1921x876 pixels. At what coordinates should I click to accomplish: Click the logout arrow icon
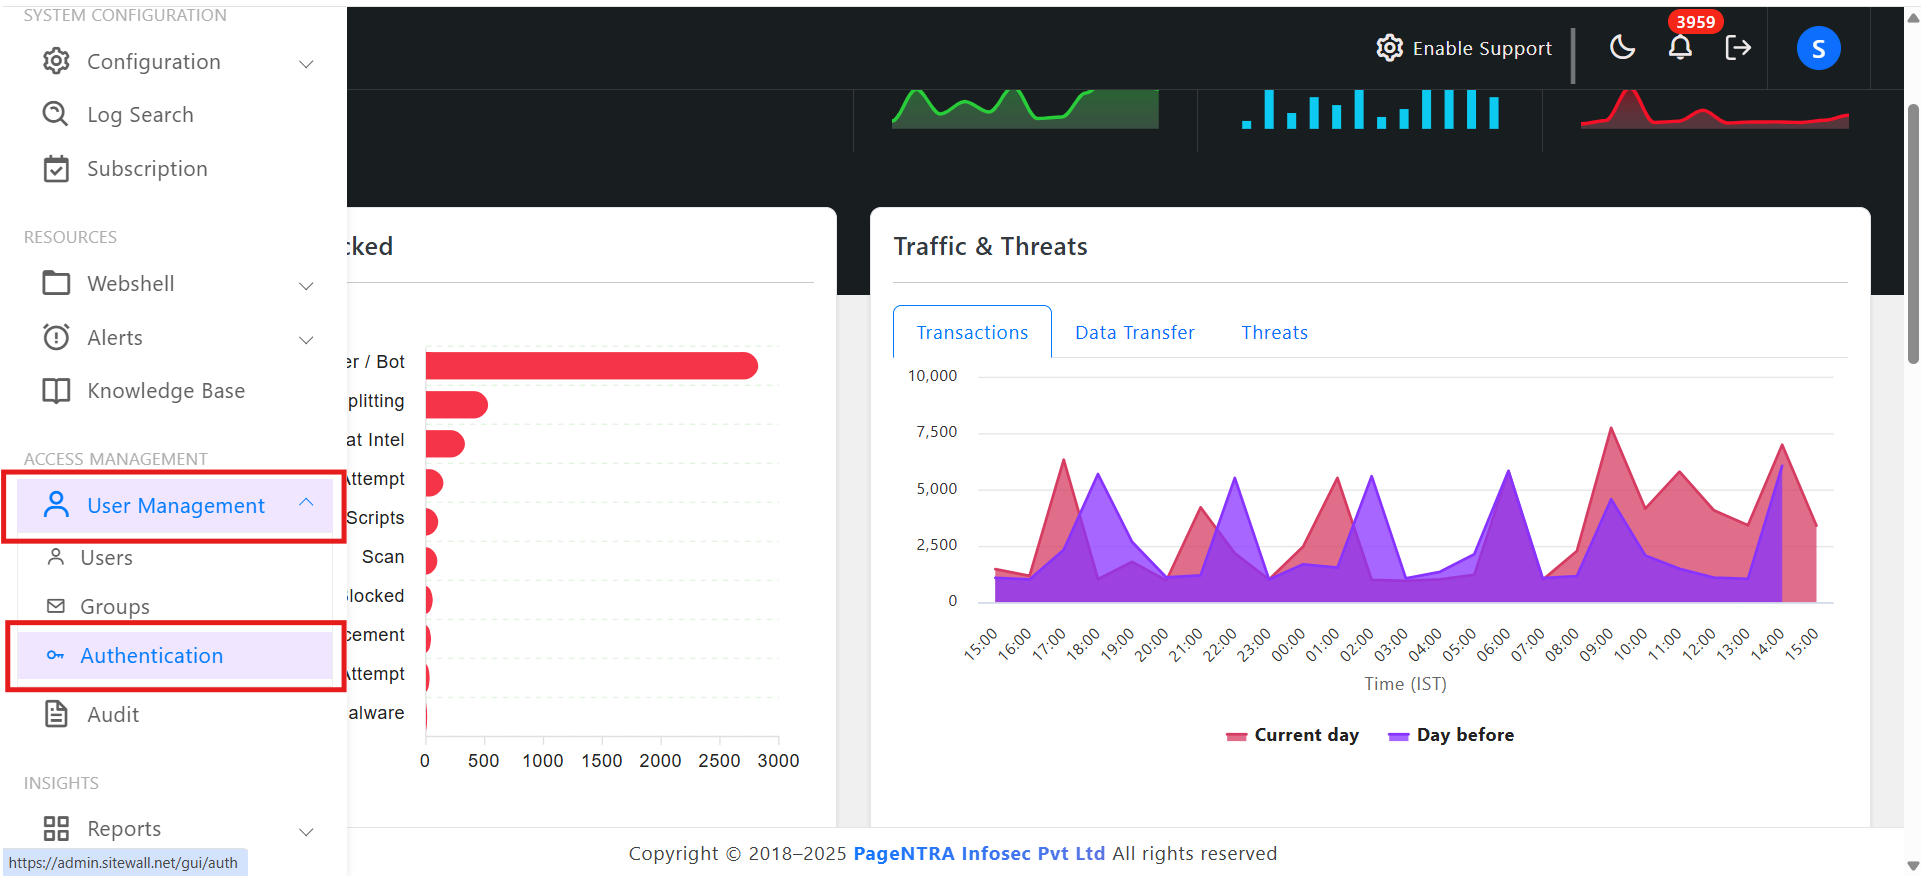(1738, 47)
